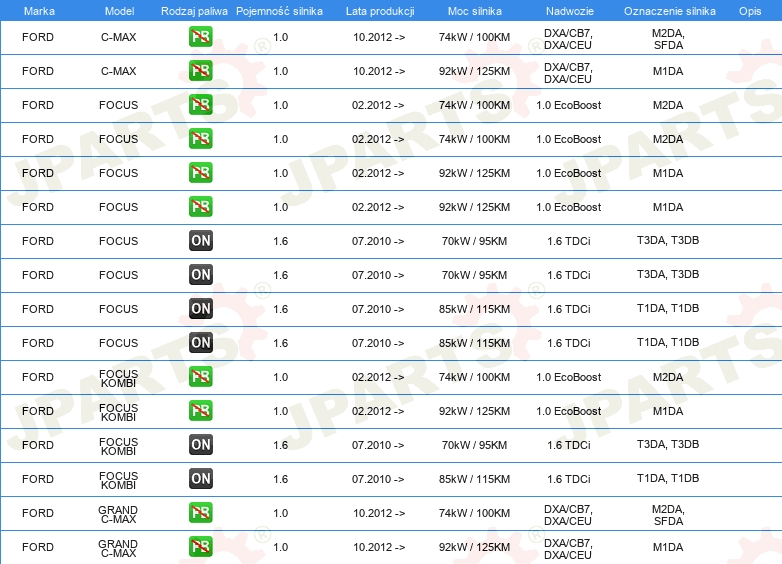Click the petrol icon in the FOCUS KOMBI 92kW row

pyautogui.click(x=200, y=411)
